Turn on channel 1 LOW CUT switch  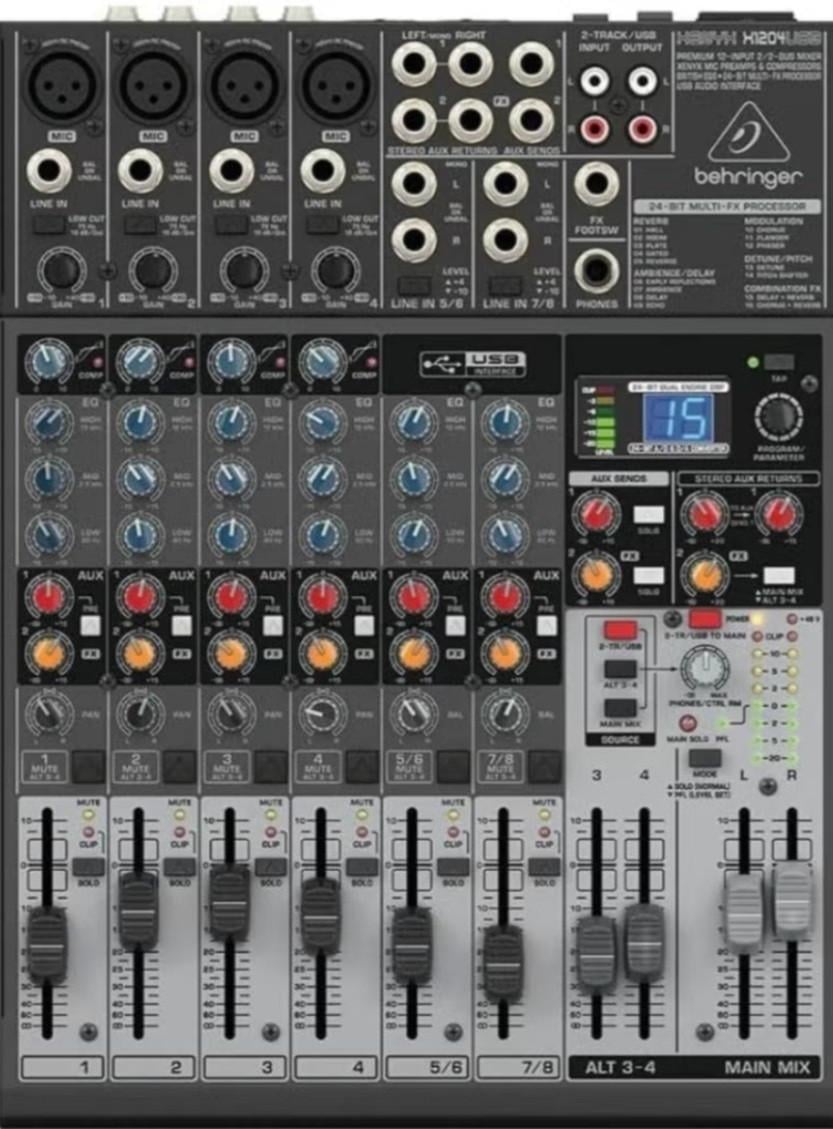pos(48,224)
